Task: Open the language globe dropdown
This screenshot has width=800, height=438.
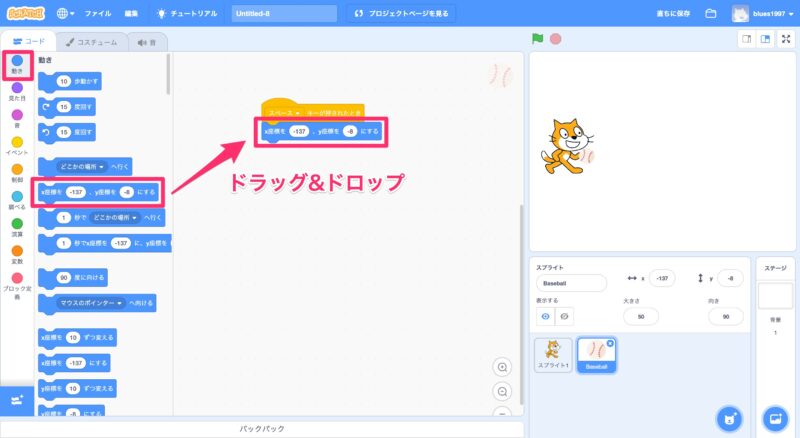Action: 66,14
